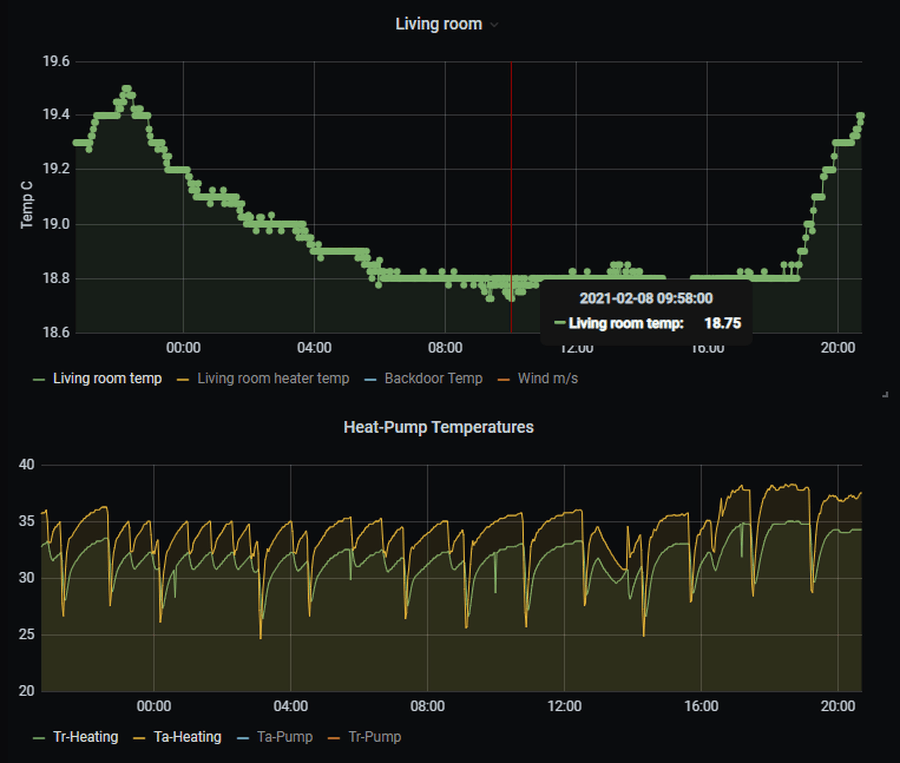This screenshot has height=763, width=900.
Task: Toggle Tr-Heating series in legend
Action: 86,737
